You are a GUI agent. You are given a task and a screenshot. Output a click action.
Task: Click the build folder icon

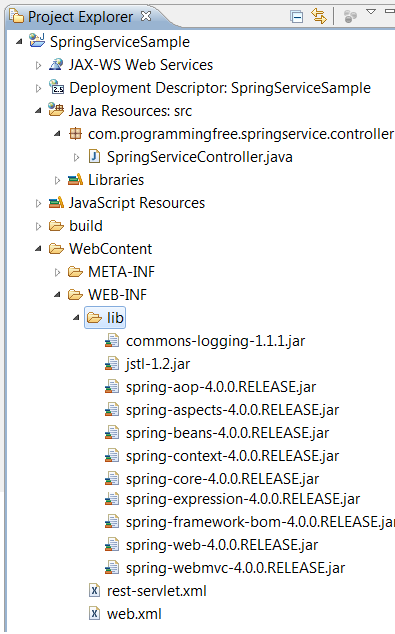[x=56, y=226]
